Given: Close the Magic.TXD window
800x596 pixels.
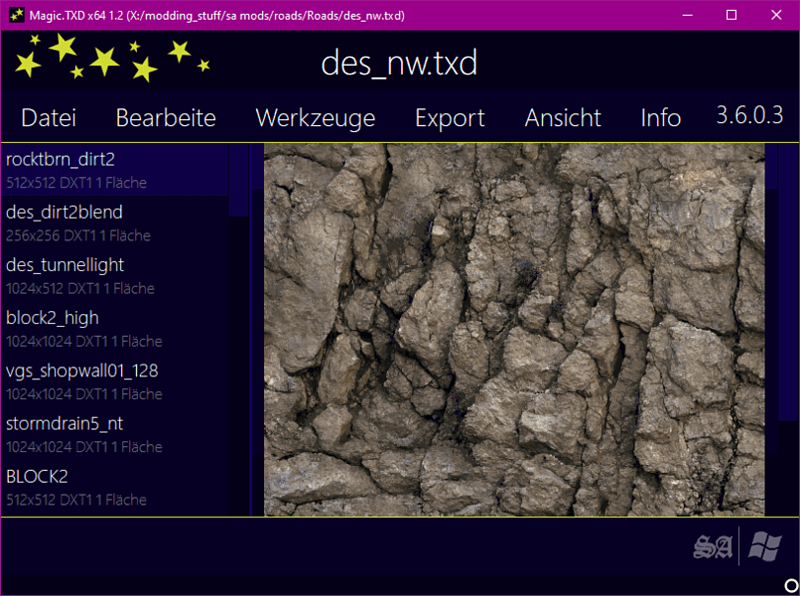Looking at the screenshot, I should click(776, 15).
